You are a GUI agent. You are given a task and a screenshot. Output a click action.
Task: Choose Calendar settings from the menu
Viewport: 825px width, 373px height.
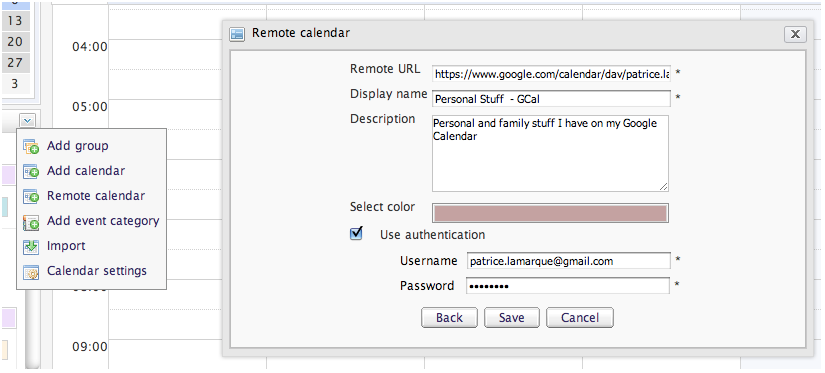[97, 271]
